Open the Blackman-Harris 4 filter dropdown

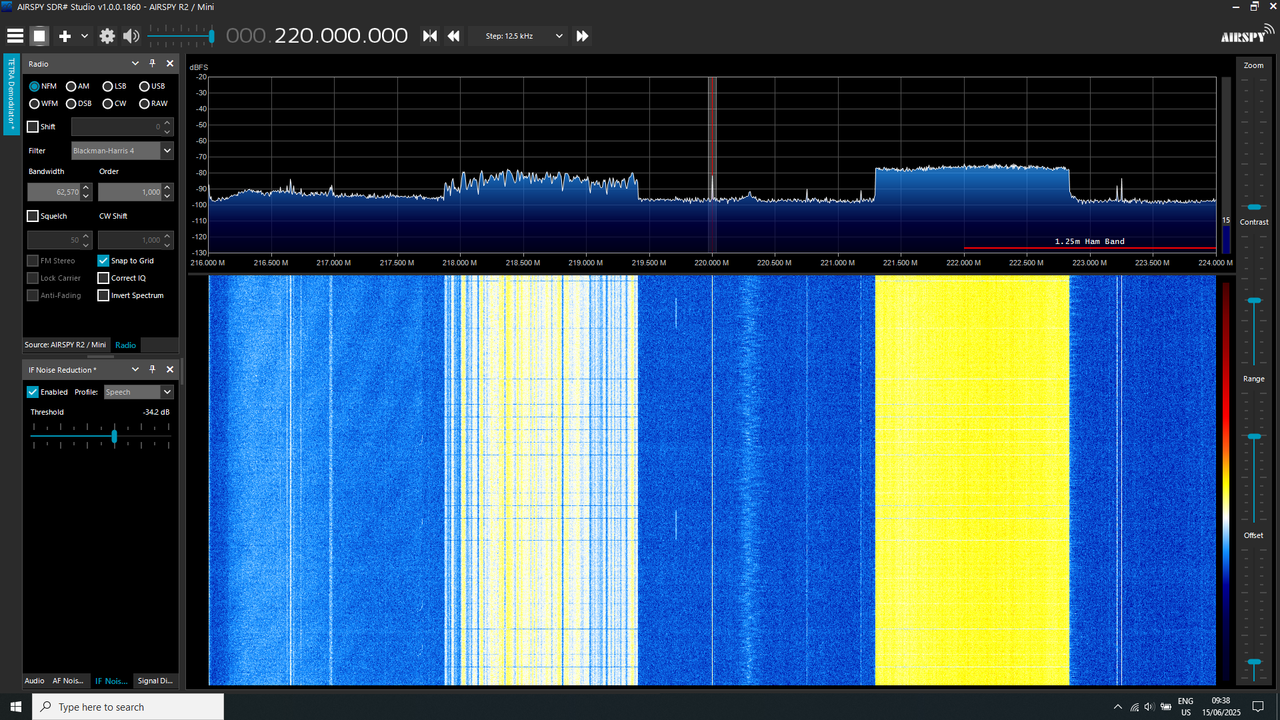pyautogui.click(x=122, y=151)
